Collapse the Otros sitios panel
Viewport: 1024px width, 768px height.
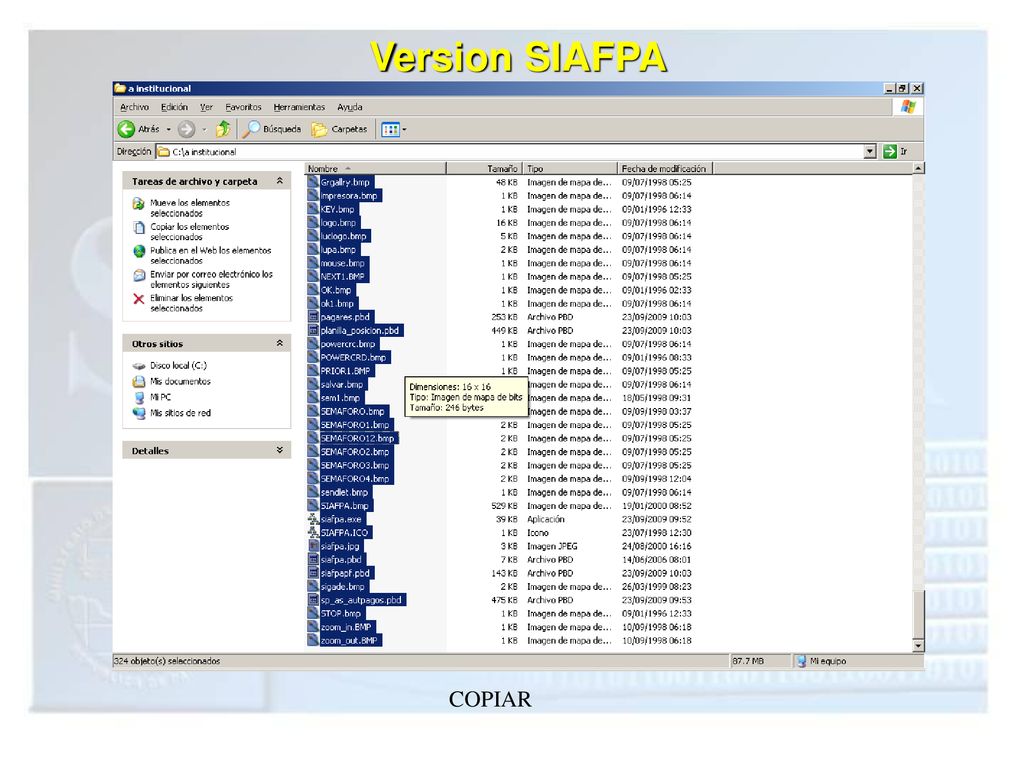[x=280, y=343]
